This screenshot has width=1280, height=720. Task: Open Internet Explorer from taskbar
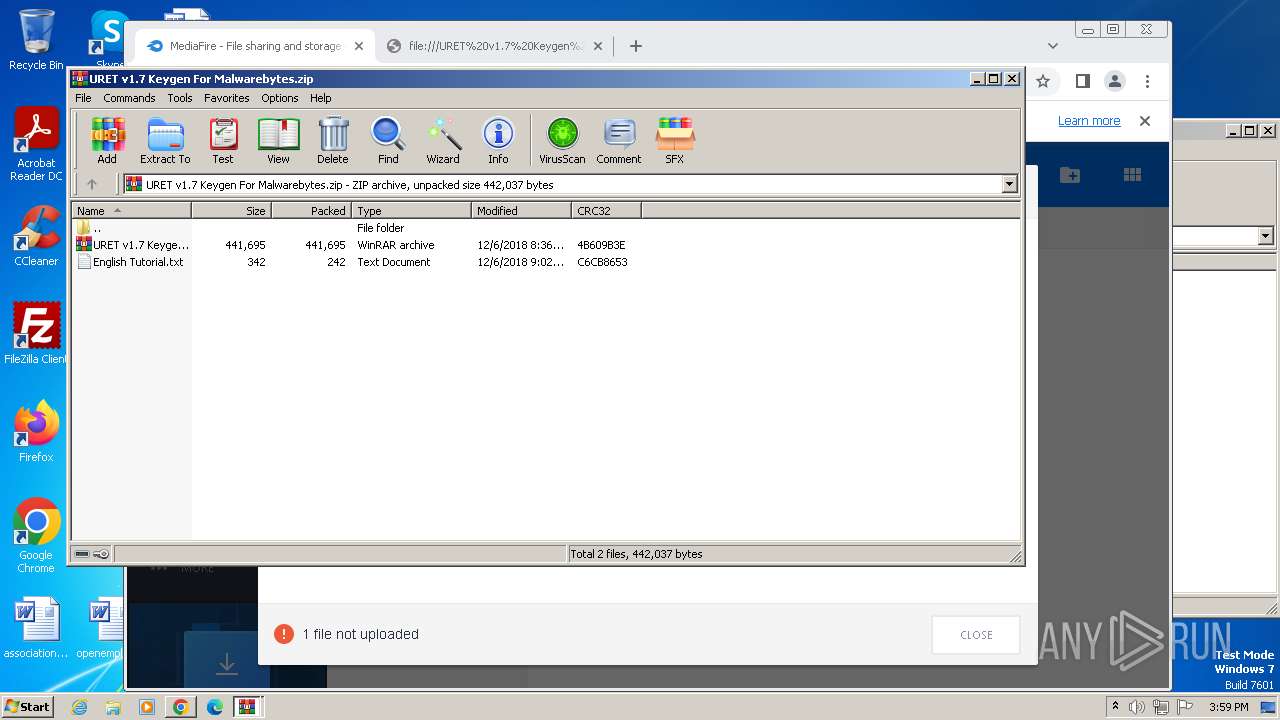tap(79, 707)
